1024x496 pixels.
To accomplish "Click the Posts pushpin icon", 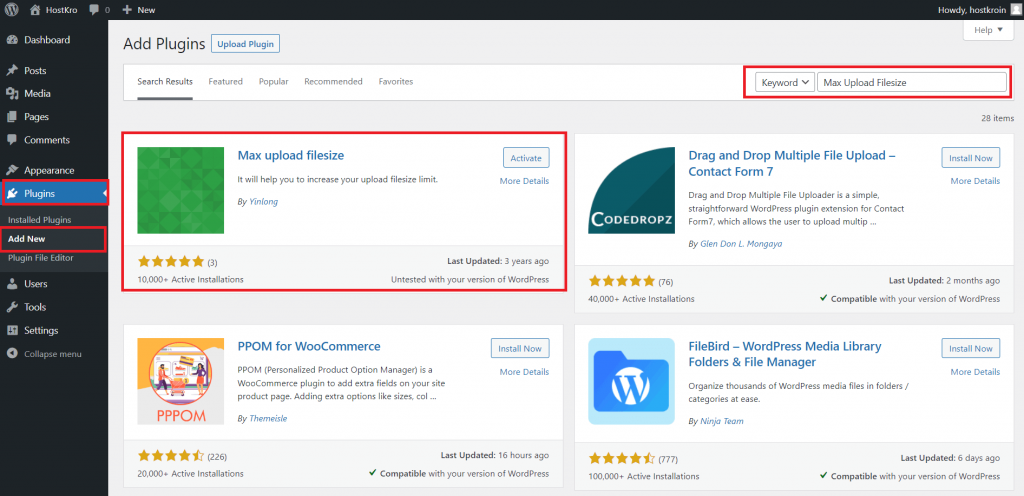I will (12, 70).
